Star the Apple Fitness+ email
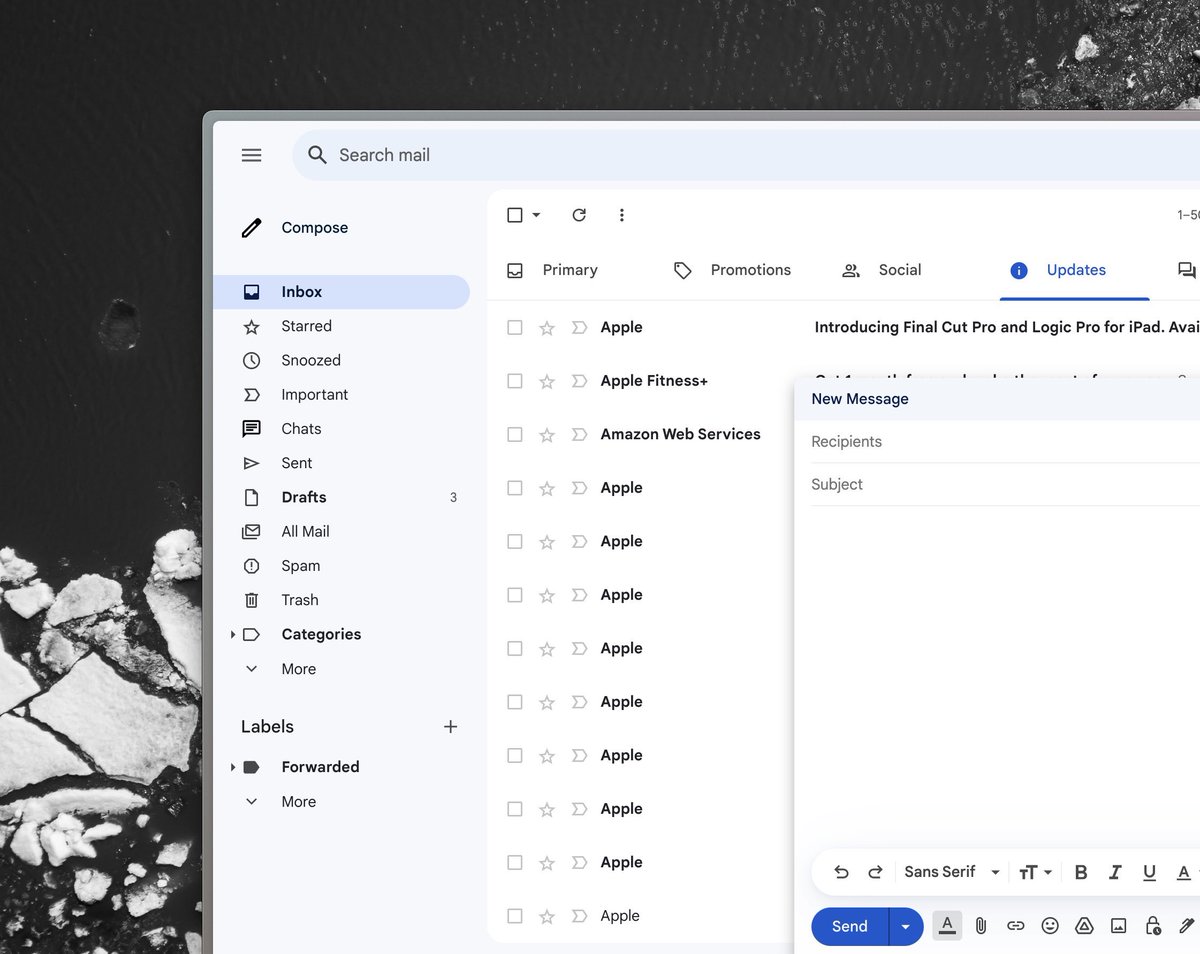 [x=547, y=381]
